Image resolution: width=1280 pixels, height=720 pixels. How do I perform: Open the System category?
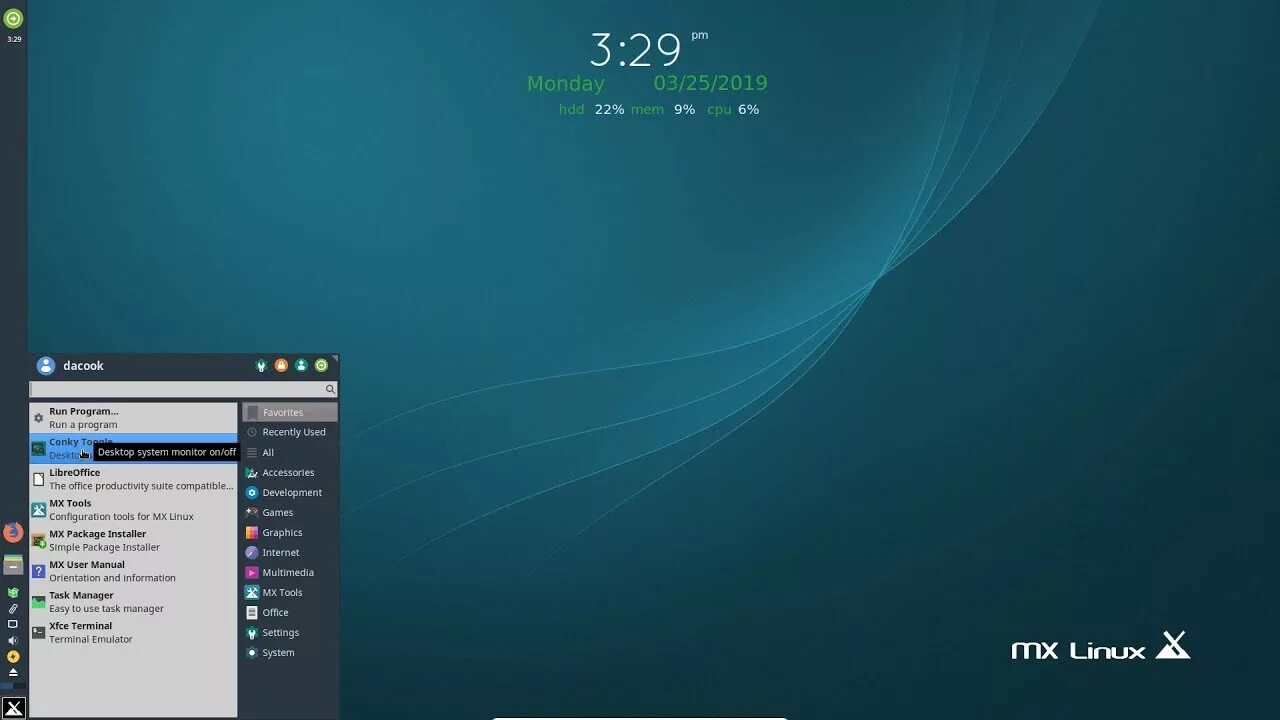click(290, 652)
